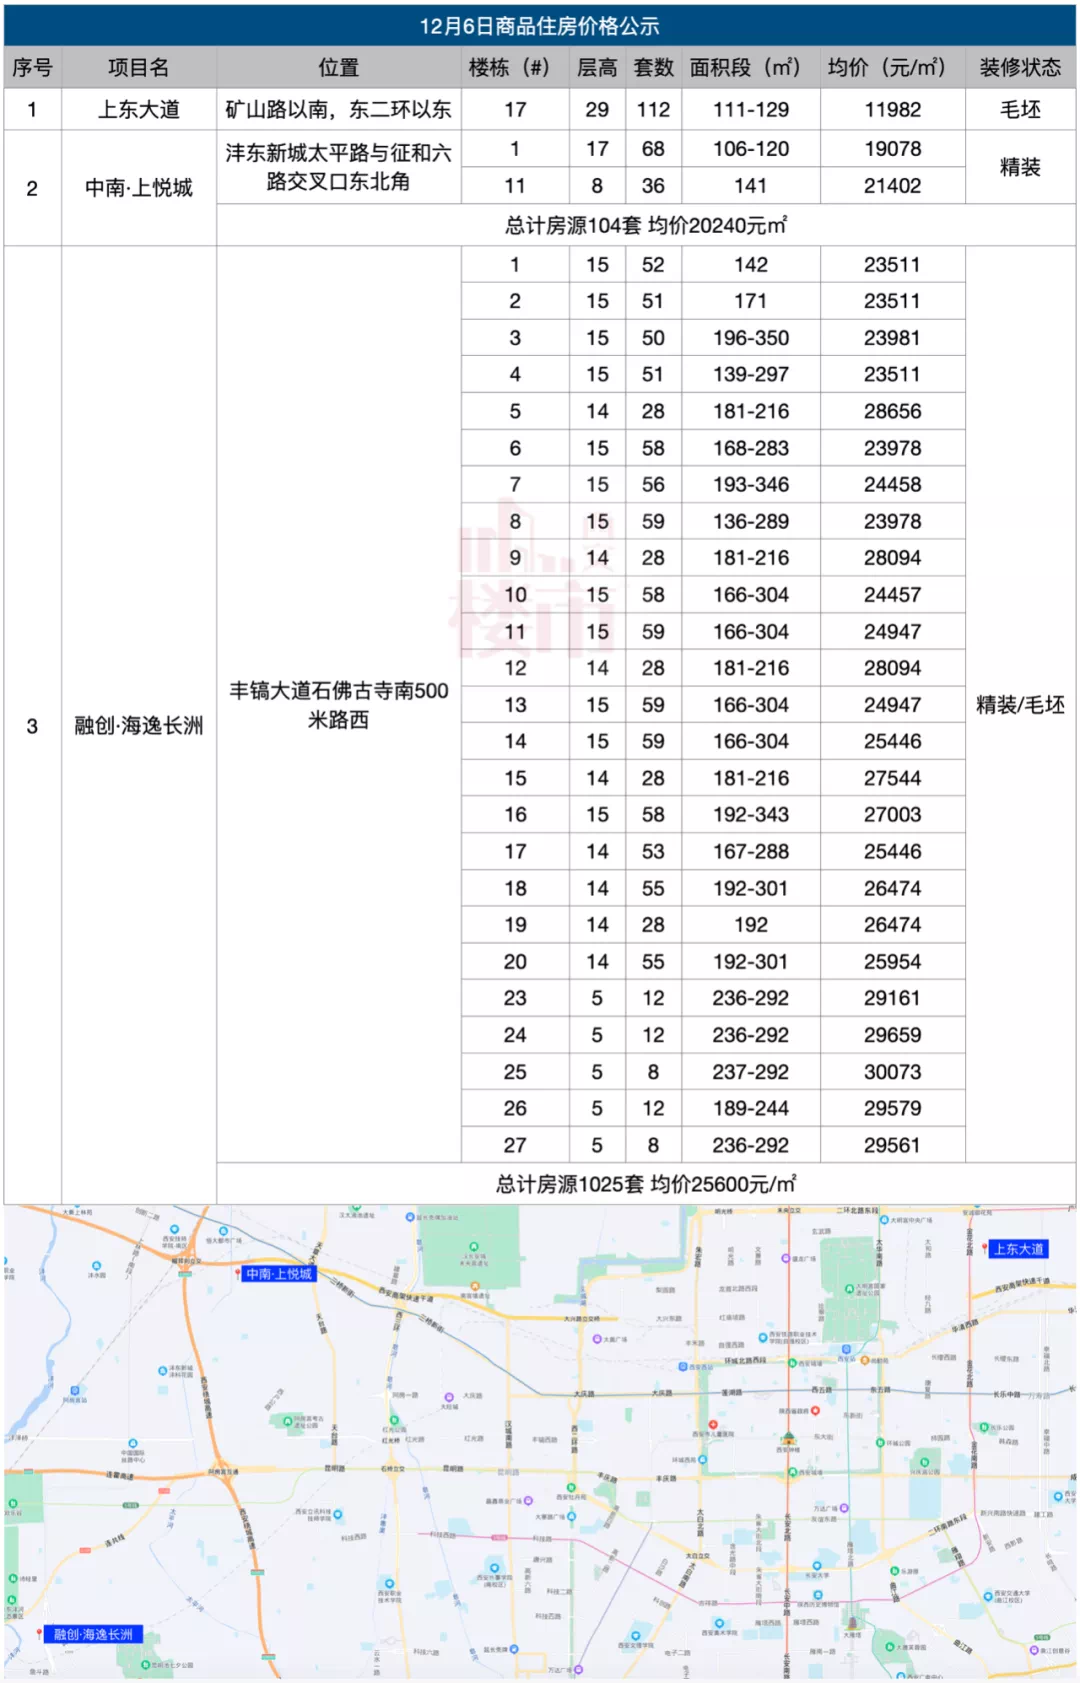Click the 西安职业技术学院 blue icon
This screenshot has height=1683, width=1080.
click(389, 1583)
